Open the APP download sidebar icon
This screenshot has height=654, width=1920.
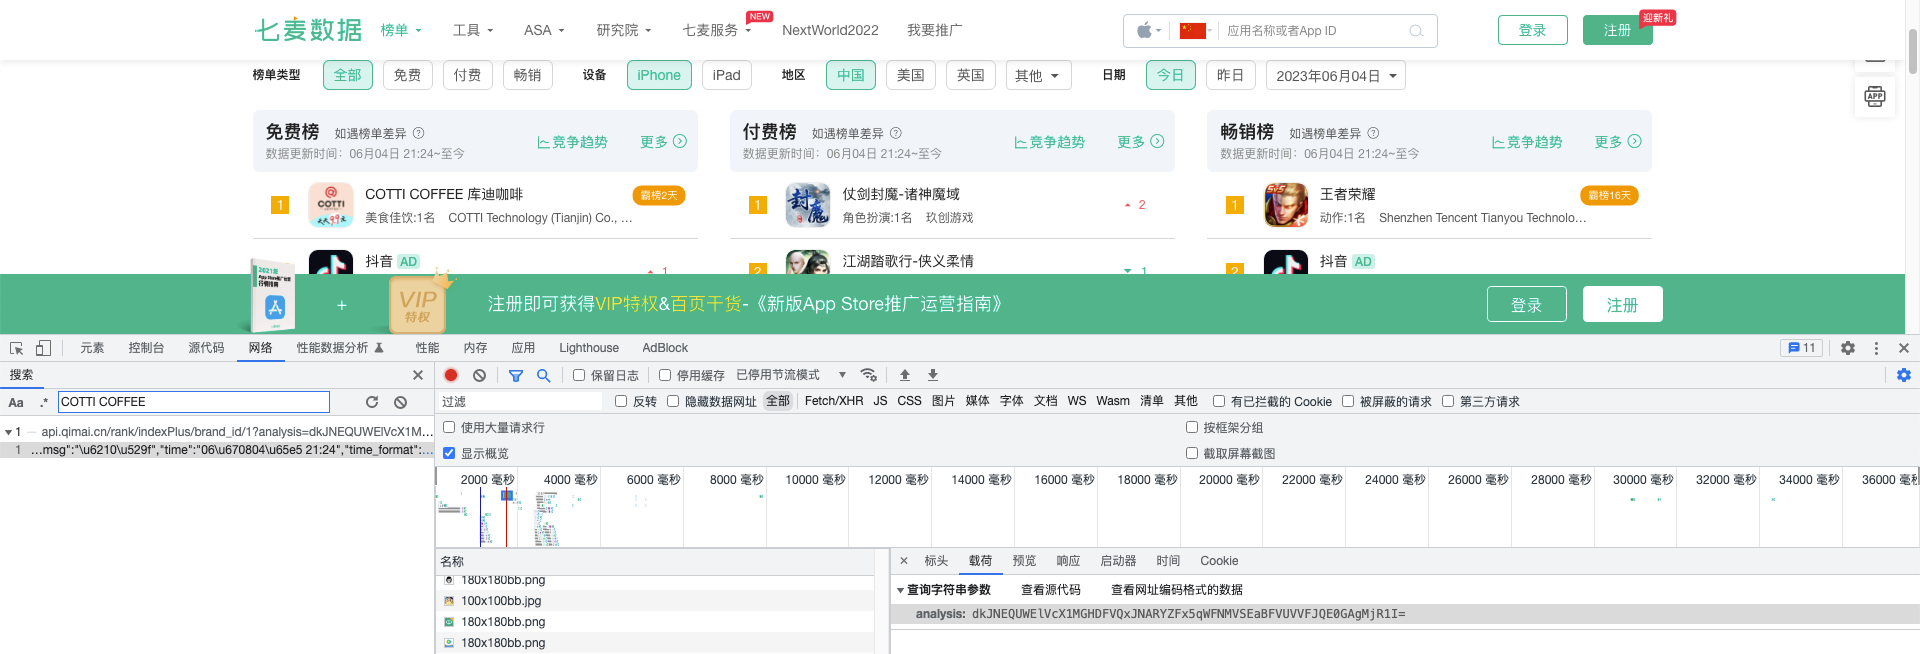point(1875,97)
